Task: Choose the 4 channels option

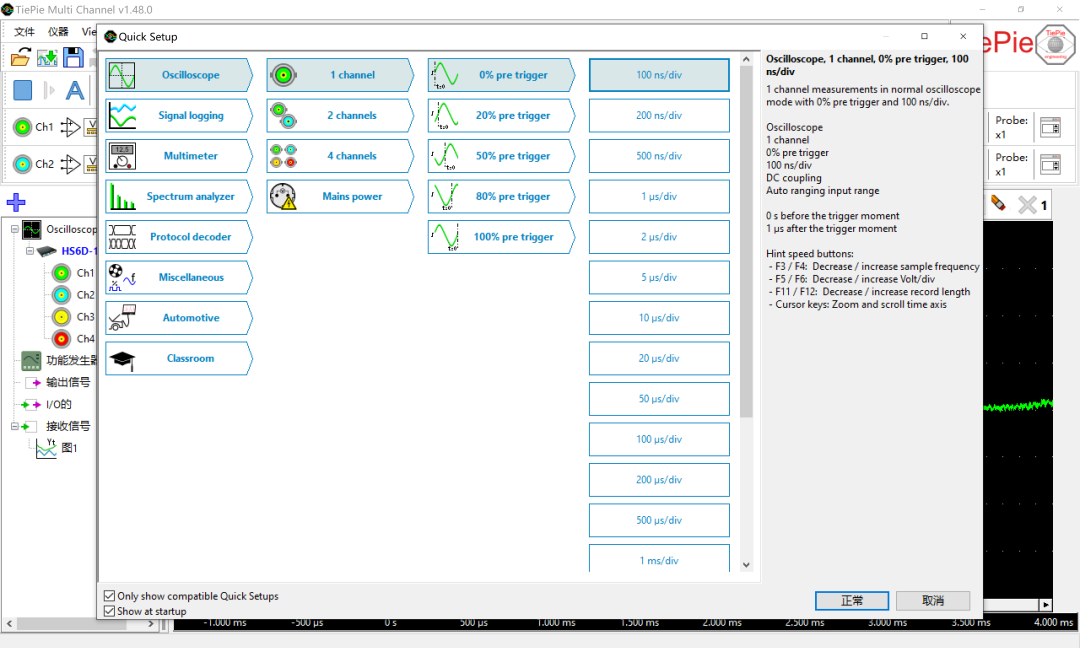Action: pos(340,156)
